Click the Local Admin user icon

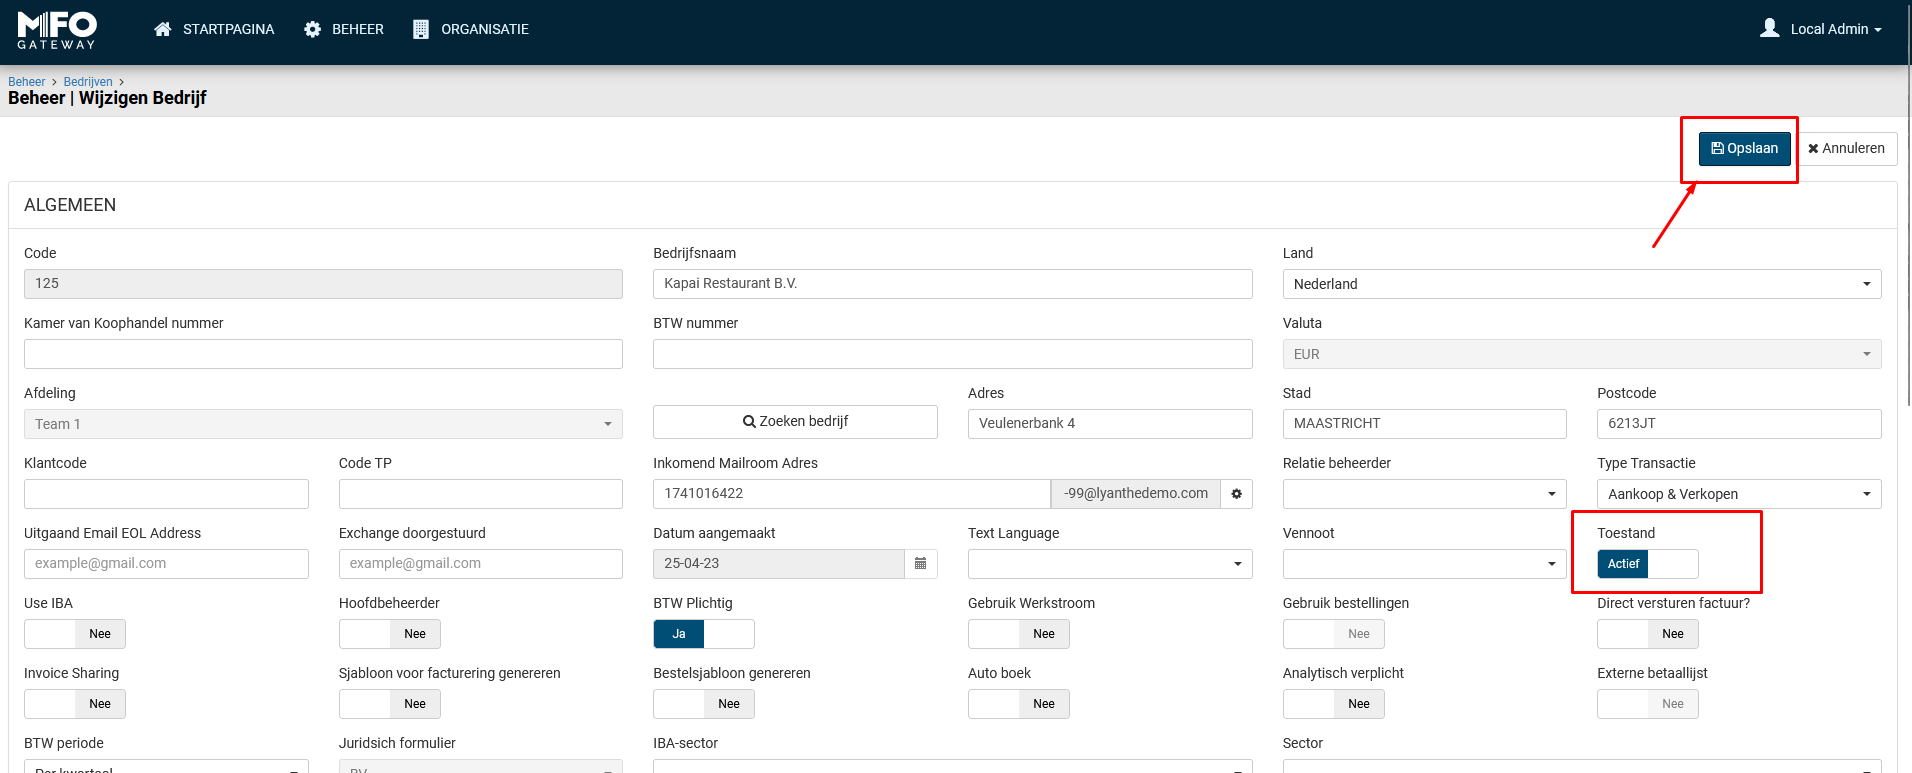pos(1769,28)
